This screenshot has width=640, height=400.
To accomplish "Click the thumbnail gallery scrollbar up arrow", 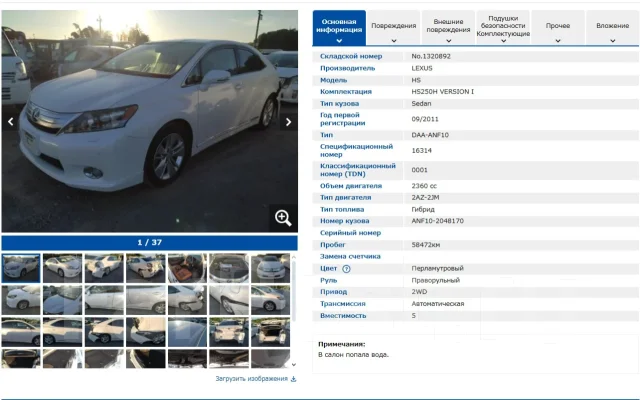I will pos(293,257).
